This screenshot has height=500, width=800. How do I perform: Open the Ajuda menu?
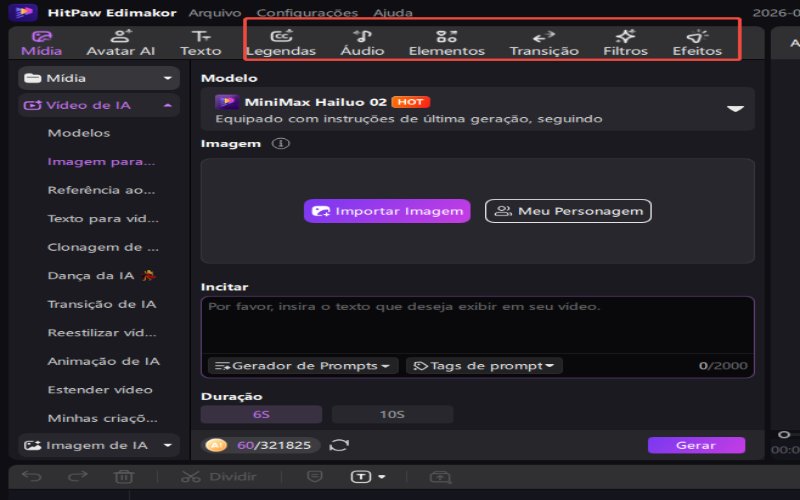pos(393,12)
